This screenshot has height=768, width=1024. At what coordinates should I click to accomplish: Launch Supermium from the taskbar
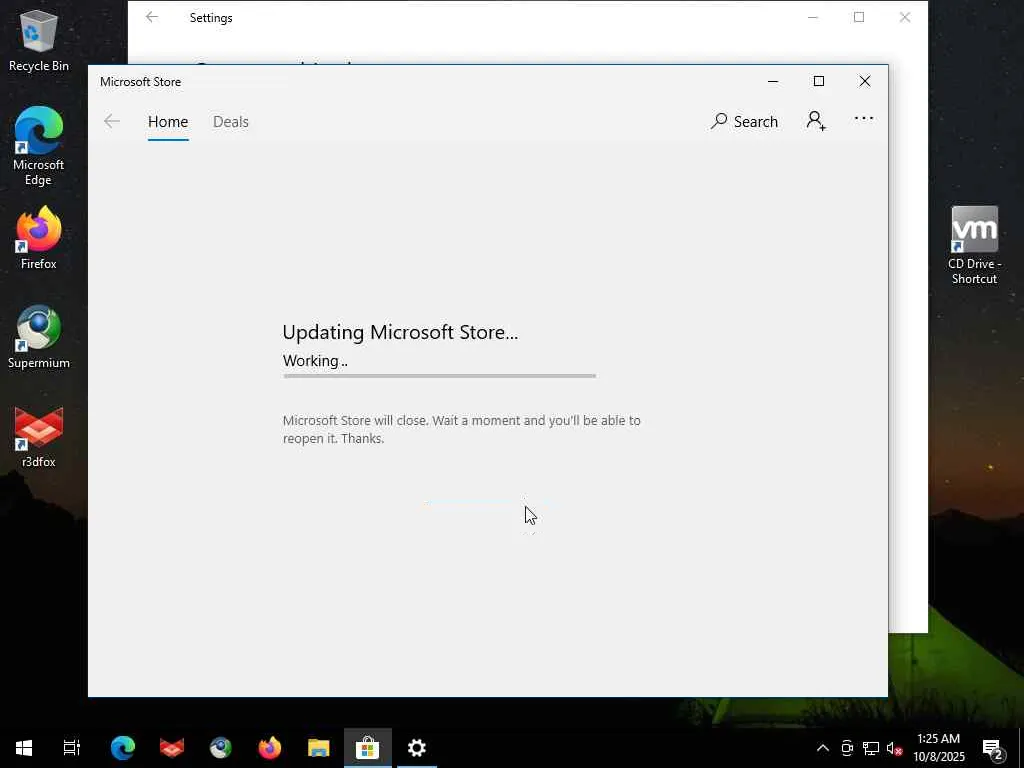tap(221, 748)
